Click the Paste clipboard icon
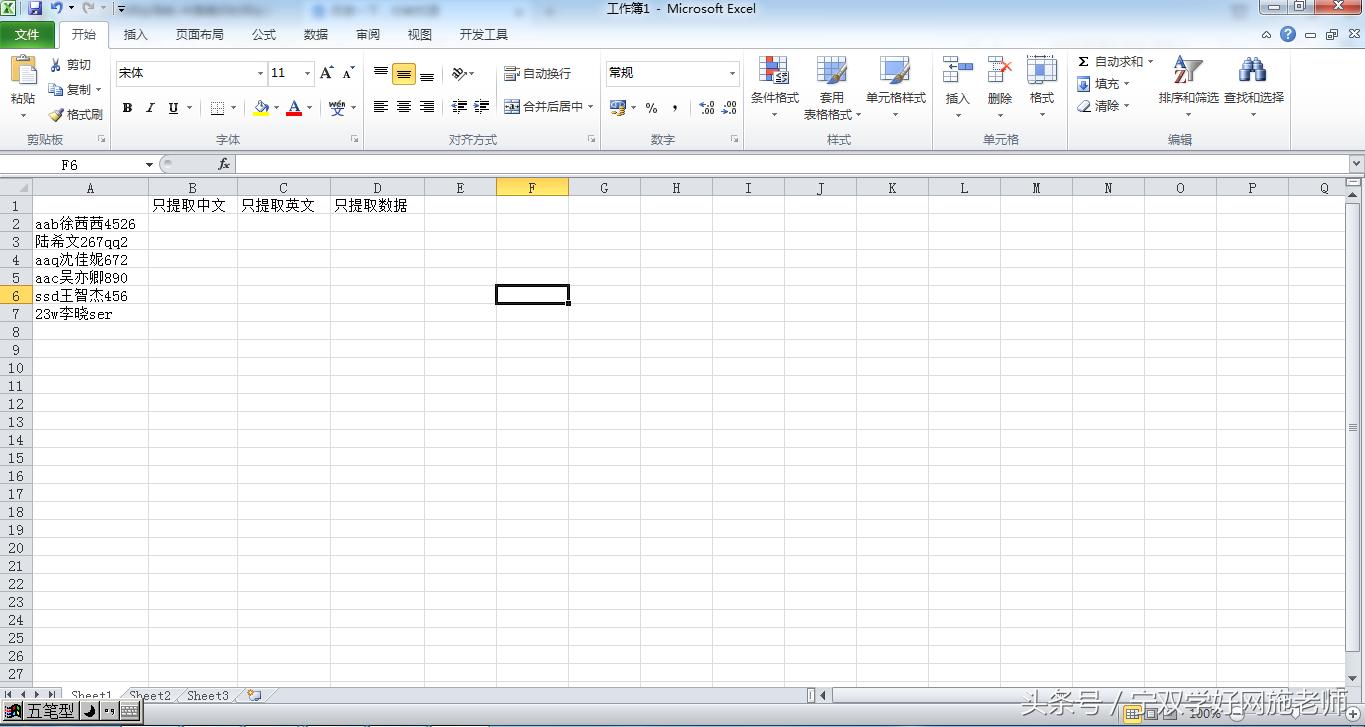Viewport: 1365px width, 727px height. tap(23, 70)
